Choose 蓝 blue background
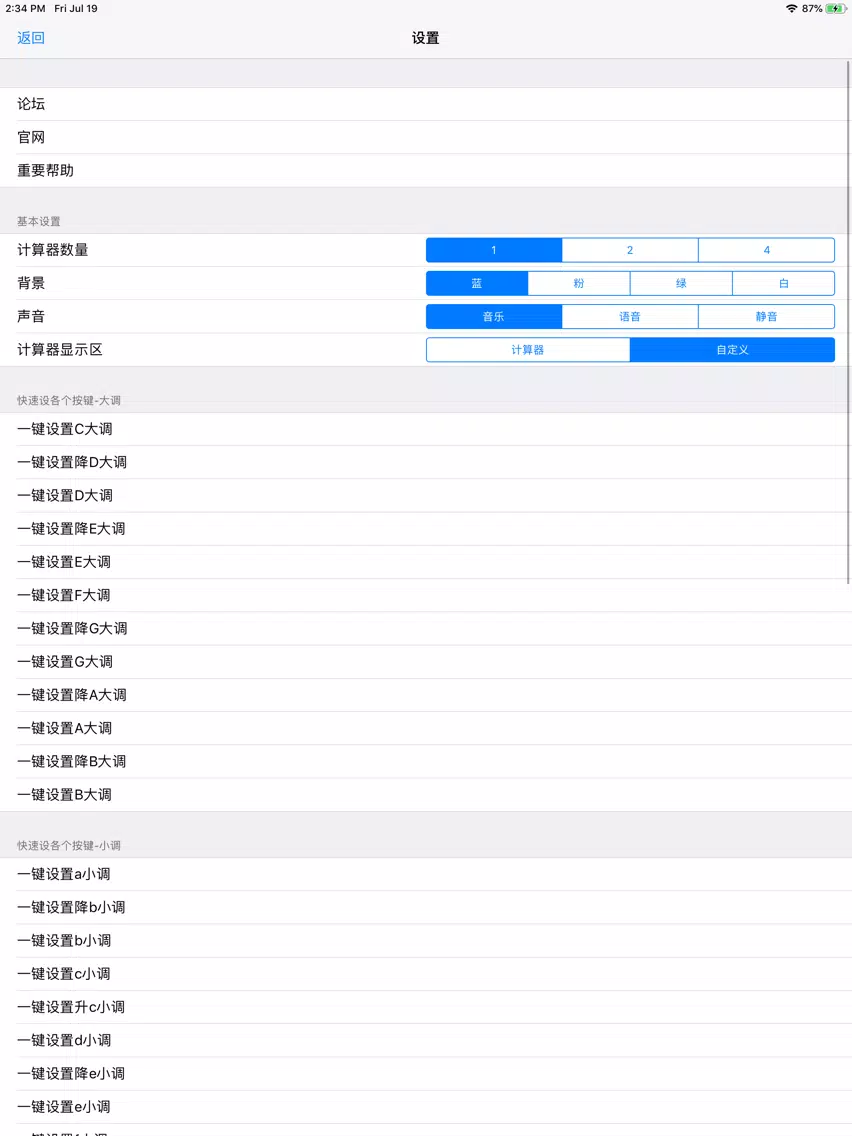The image size is (852, 1136). (x=477, y=283)
